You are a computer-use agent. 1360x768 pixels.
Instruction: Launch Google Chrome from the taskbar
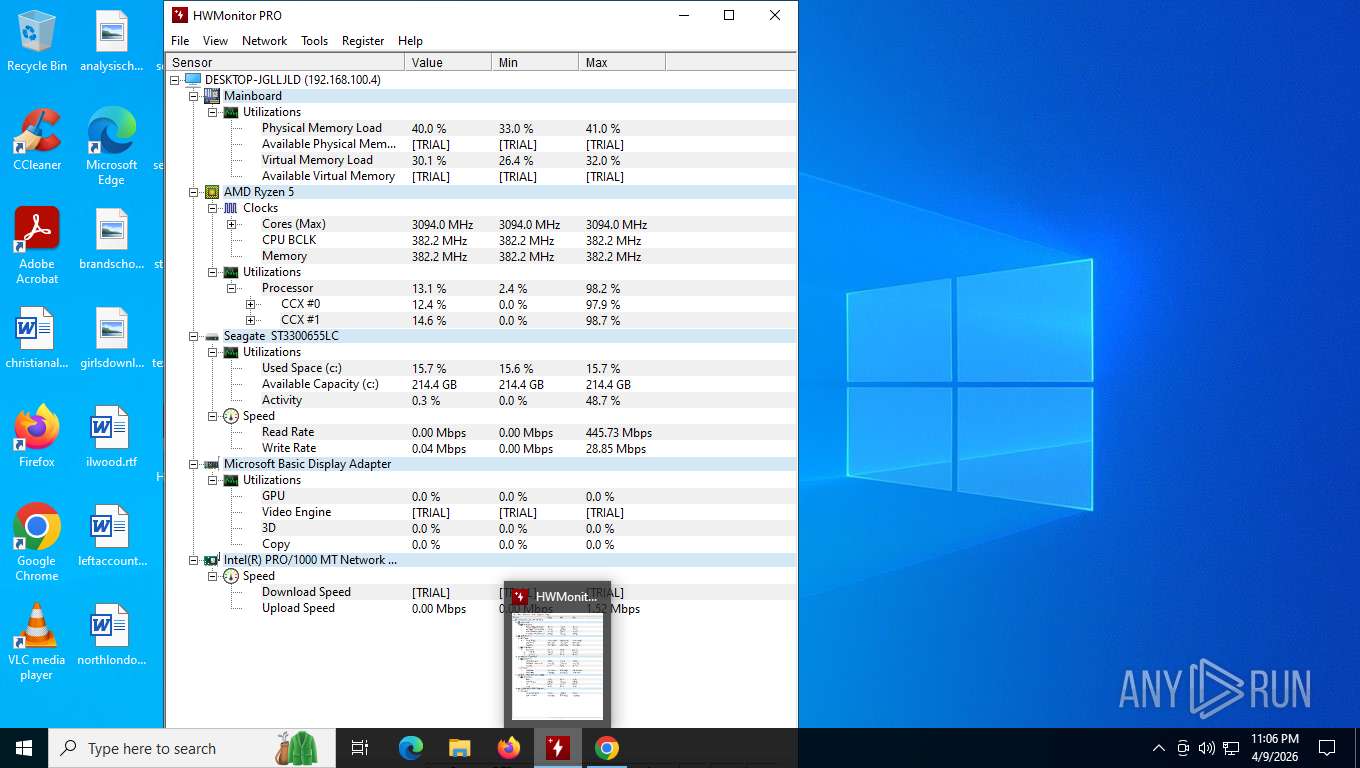pos(607,748)
